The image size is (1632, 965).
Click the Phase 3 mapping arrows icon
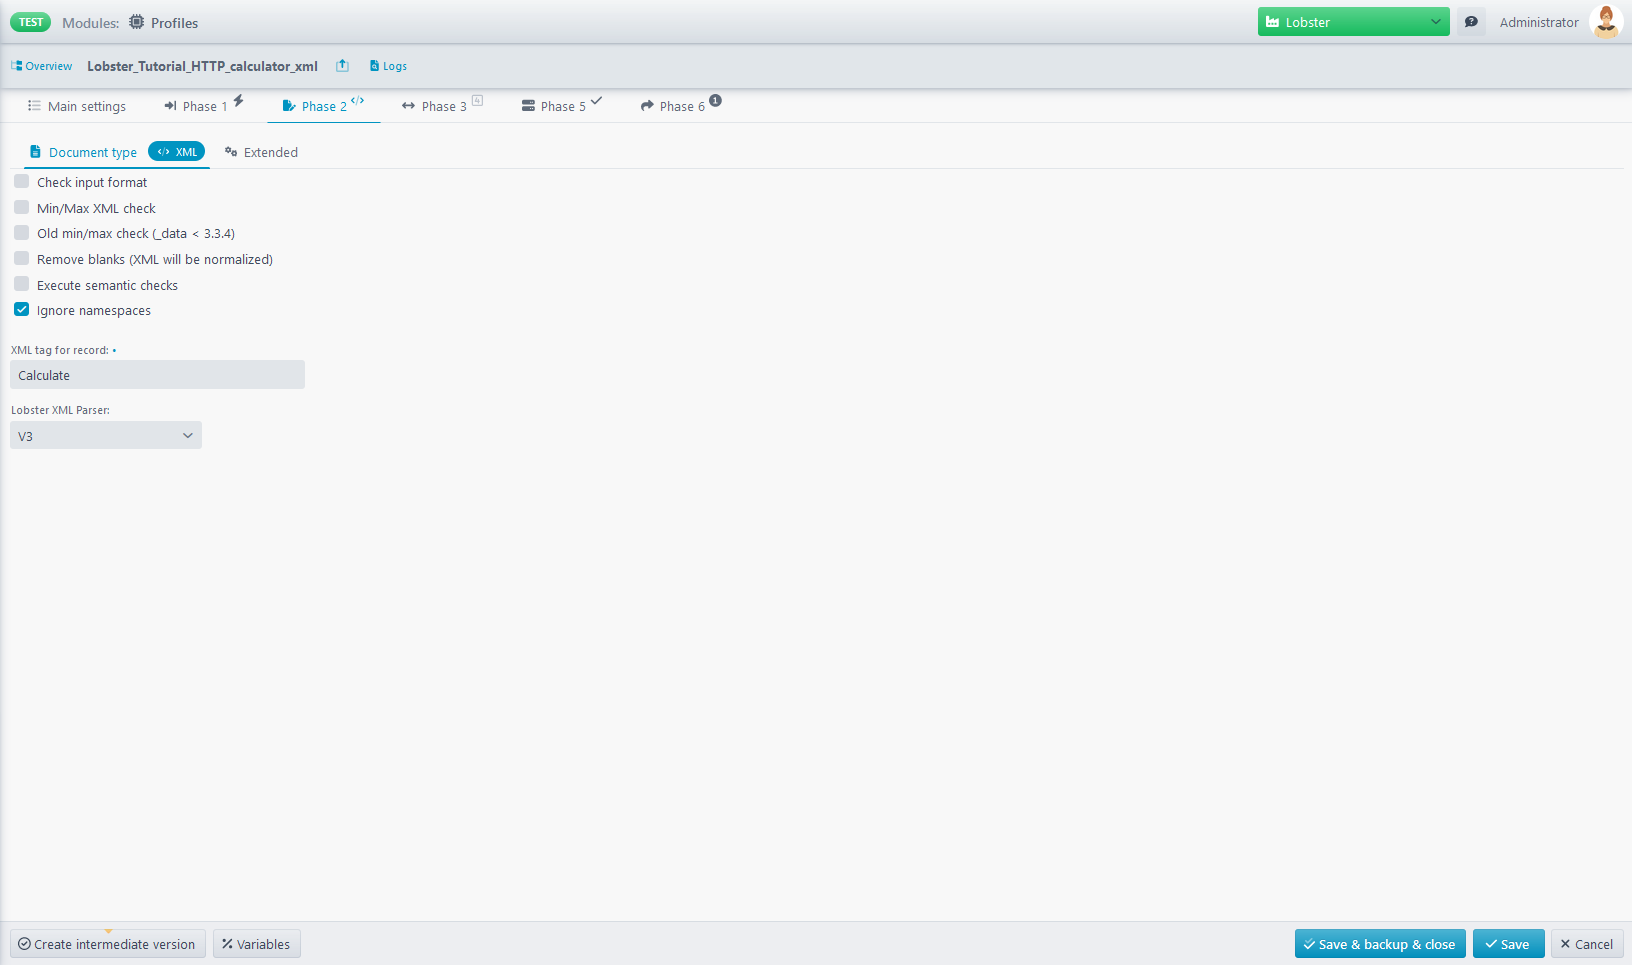408,106
